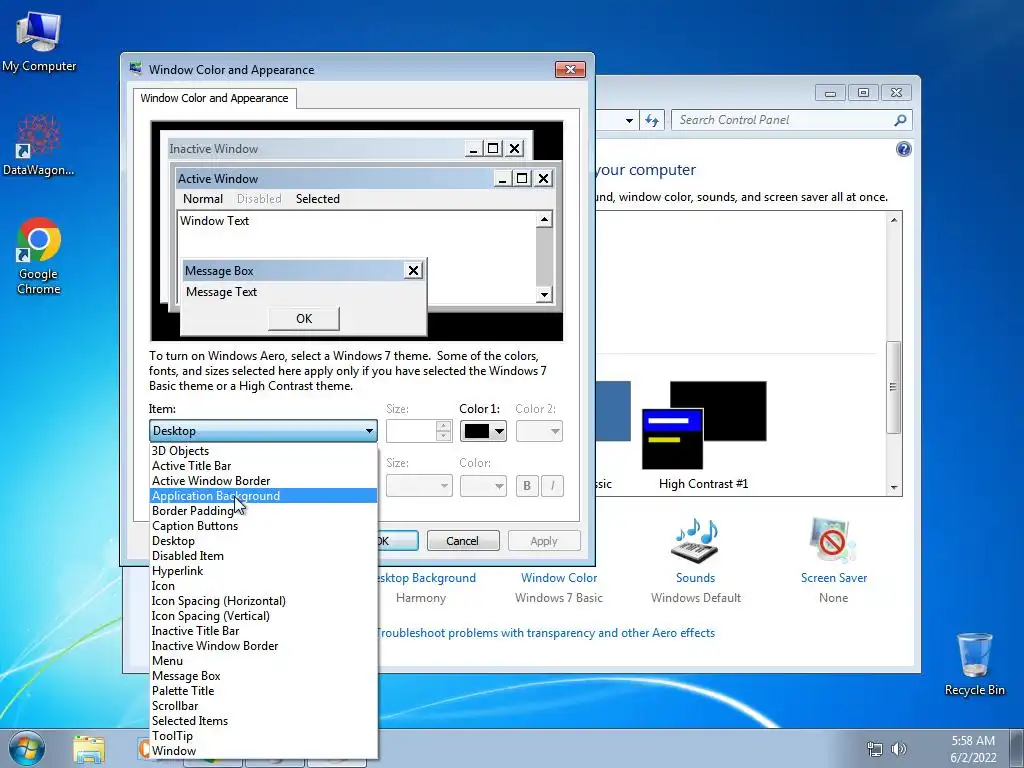Click Normal menu item in preview
This screenshot has height=768, width=1024.
point(202,199)
